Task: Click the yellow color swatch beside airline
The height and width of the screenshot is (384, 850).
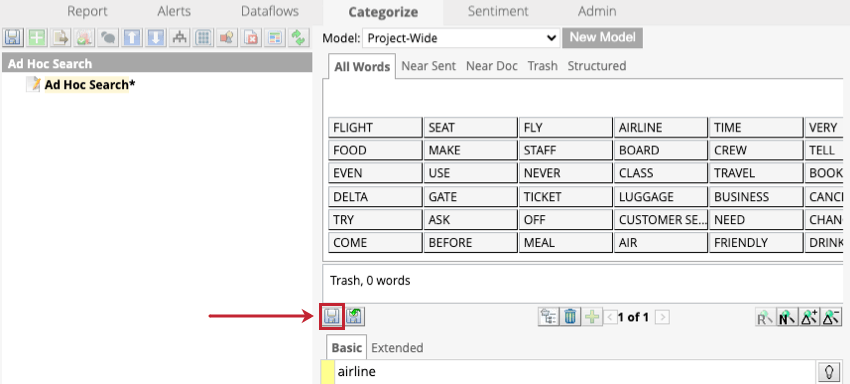Action: [328, 373]
